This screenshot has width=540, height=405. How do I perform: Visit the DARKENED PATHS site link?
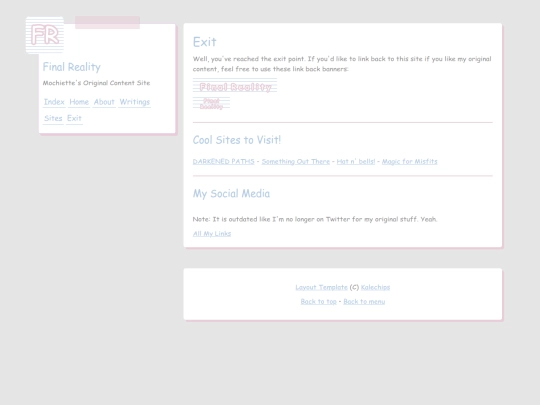point(224,161)
